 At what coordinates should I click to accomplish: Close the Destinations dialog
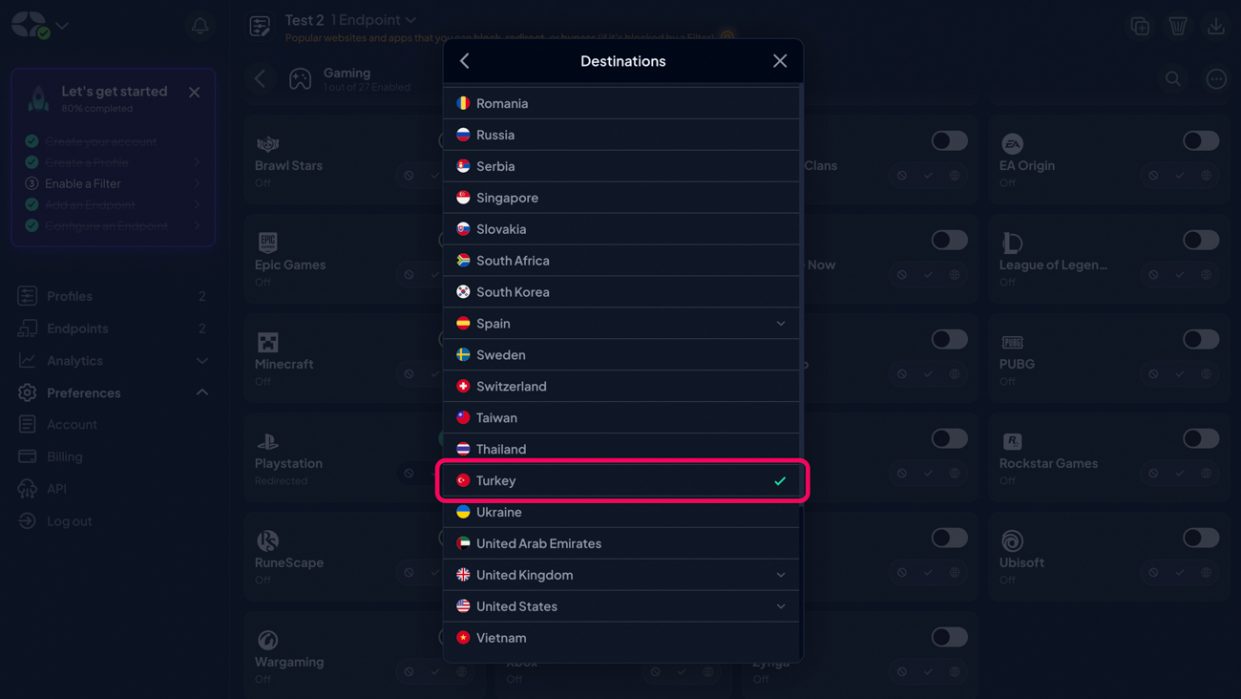[780, 61]
